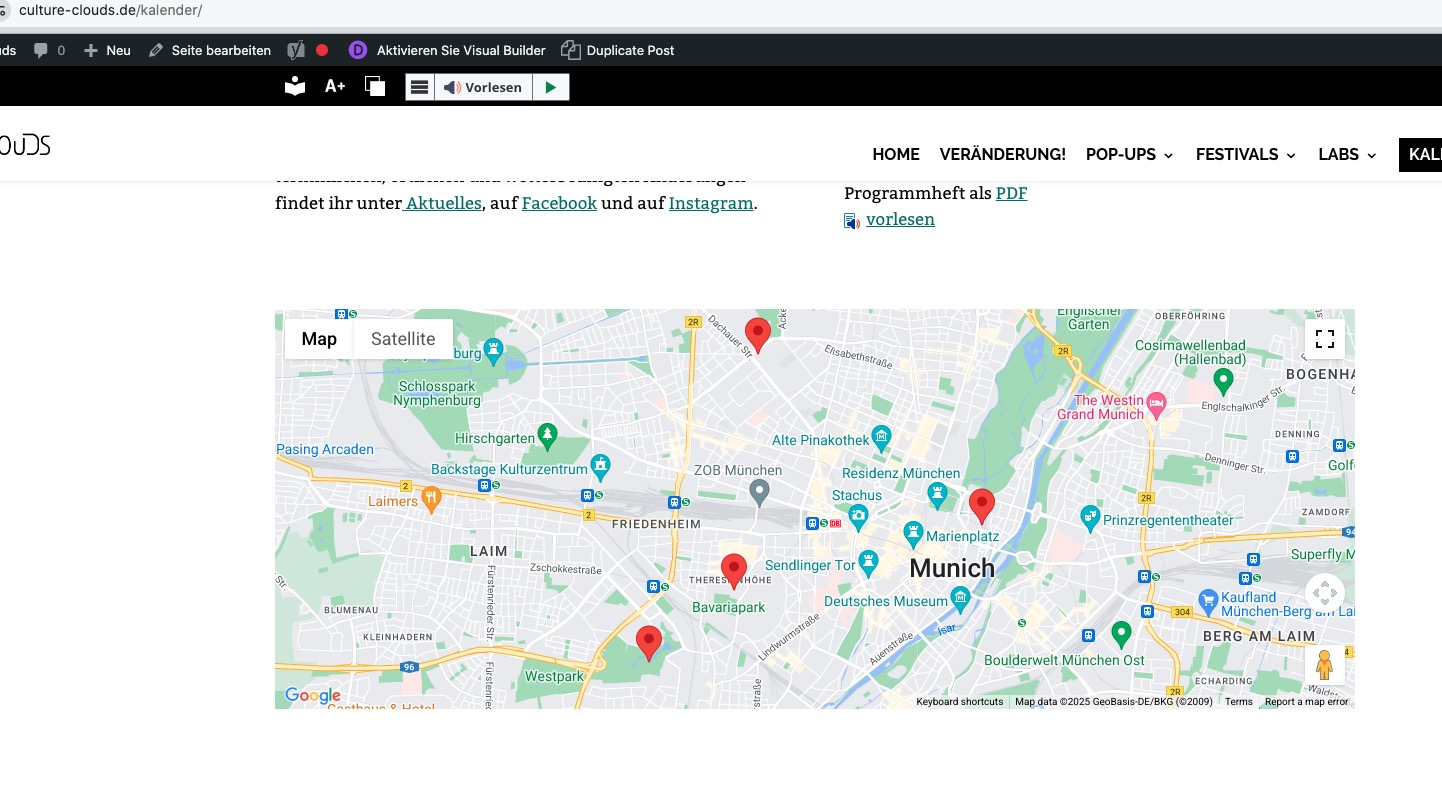Open the VERÄNDERUNG! menu item
This screenshot has height=791, width=1442.
pyautogui.click(x=1003, y=154)
